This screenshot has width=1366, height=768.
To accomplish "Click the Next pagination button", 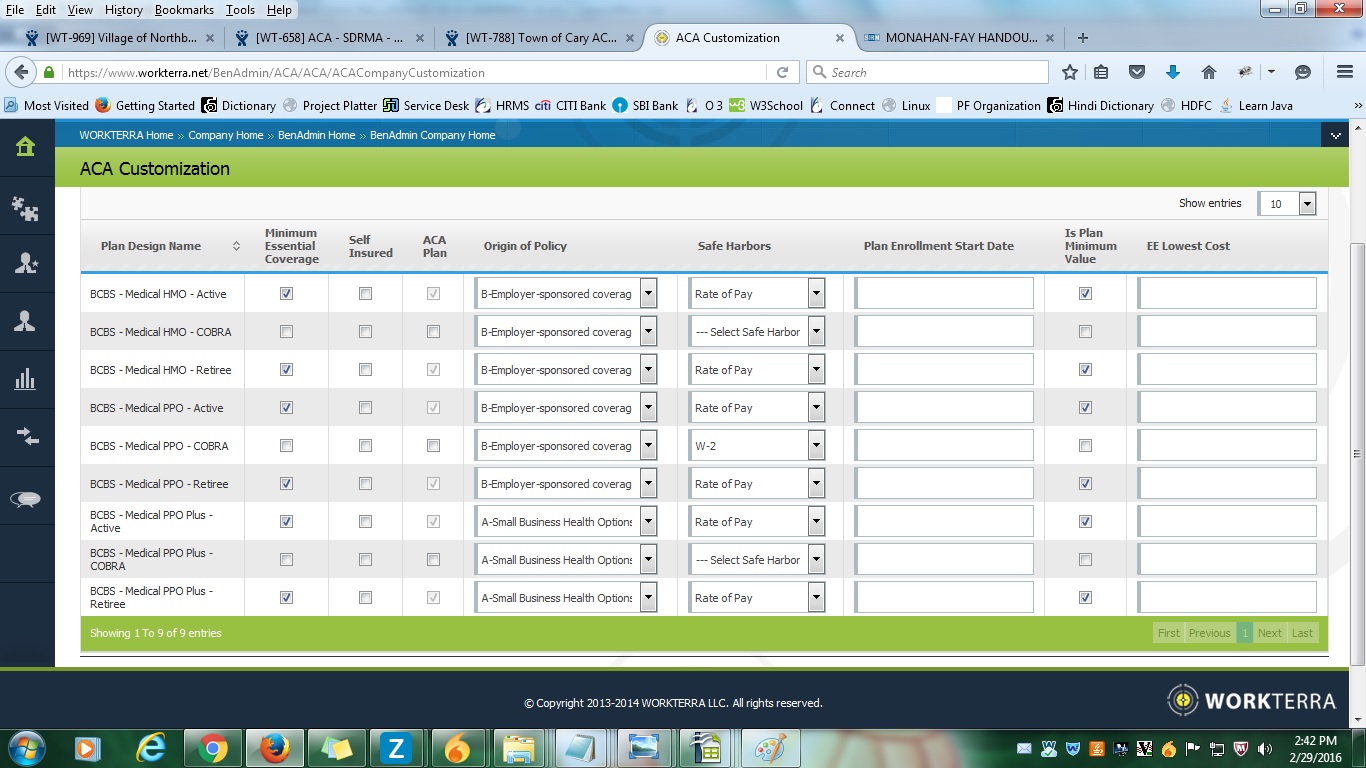I will 1269,633.
